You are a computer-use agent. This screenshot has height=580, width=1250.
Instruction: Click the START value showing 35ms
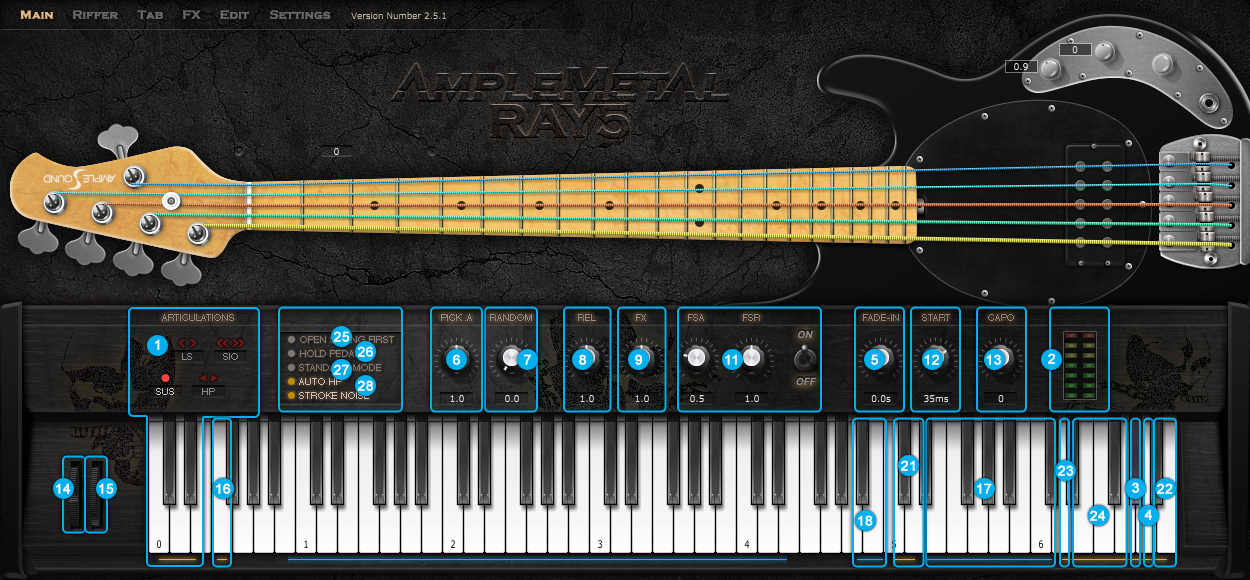click(x=937, y=399)
